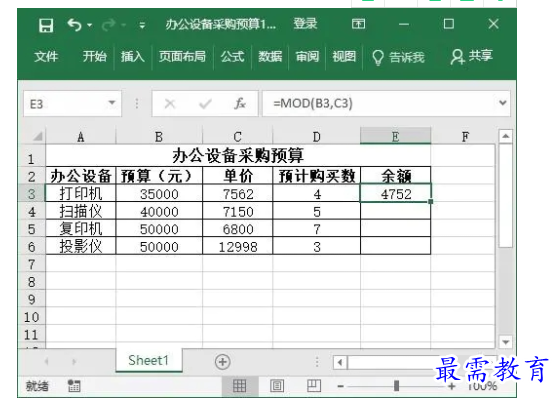Click cell 打印机

click(x=81, y=194)
